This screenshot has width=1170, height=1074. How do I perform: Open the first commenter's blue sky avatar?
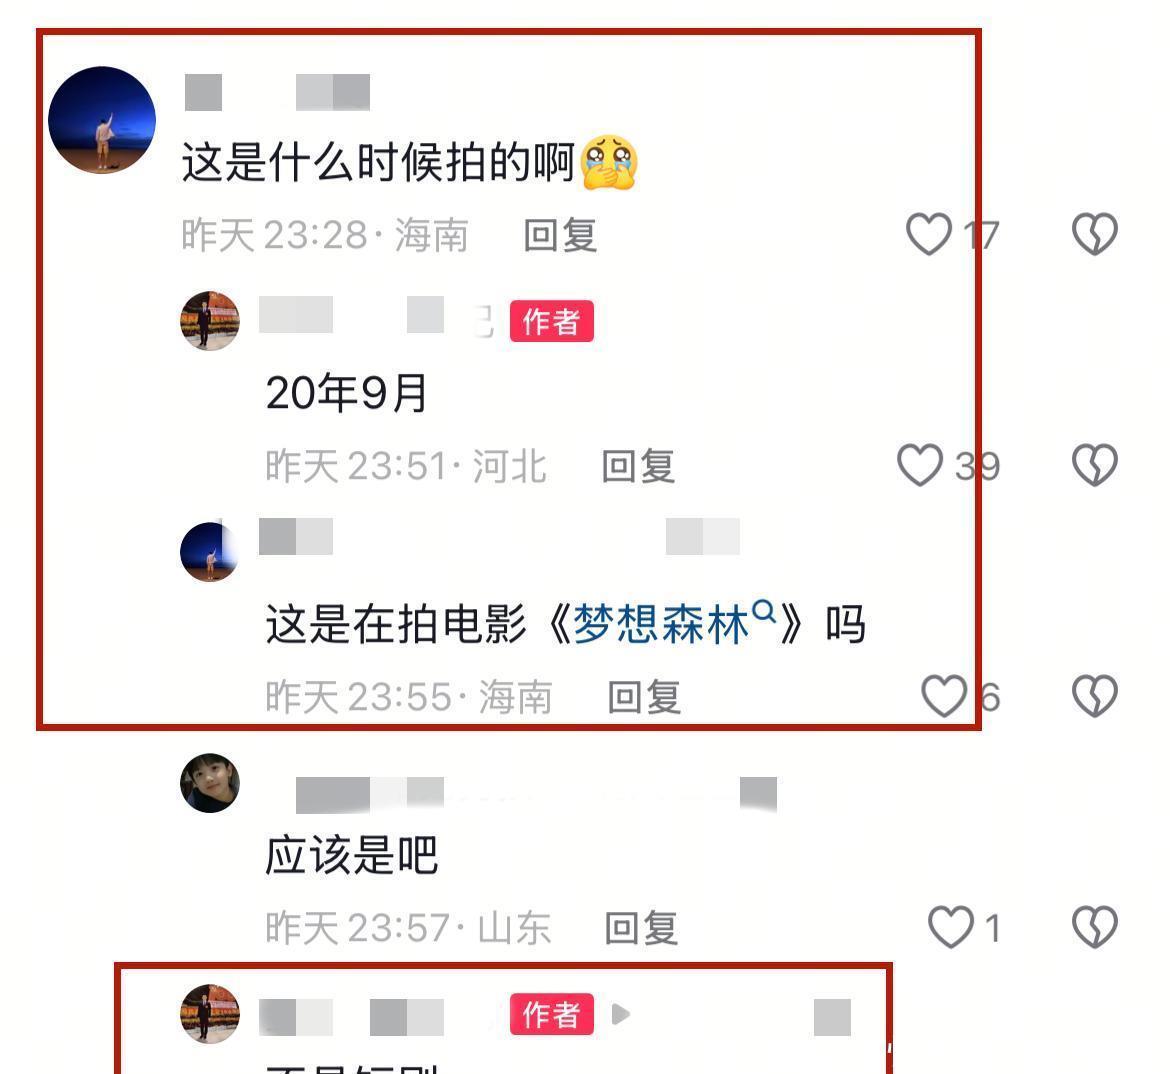[x=102, y=119]
